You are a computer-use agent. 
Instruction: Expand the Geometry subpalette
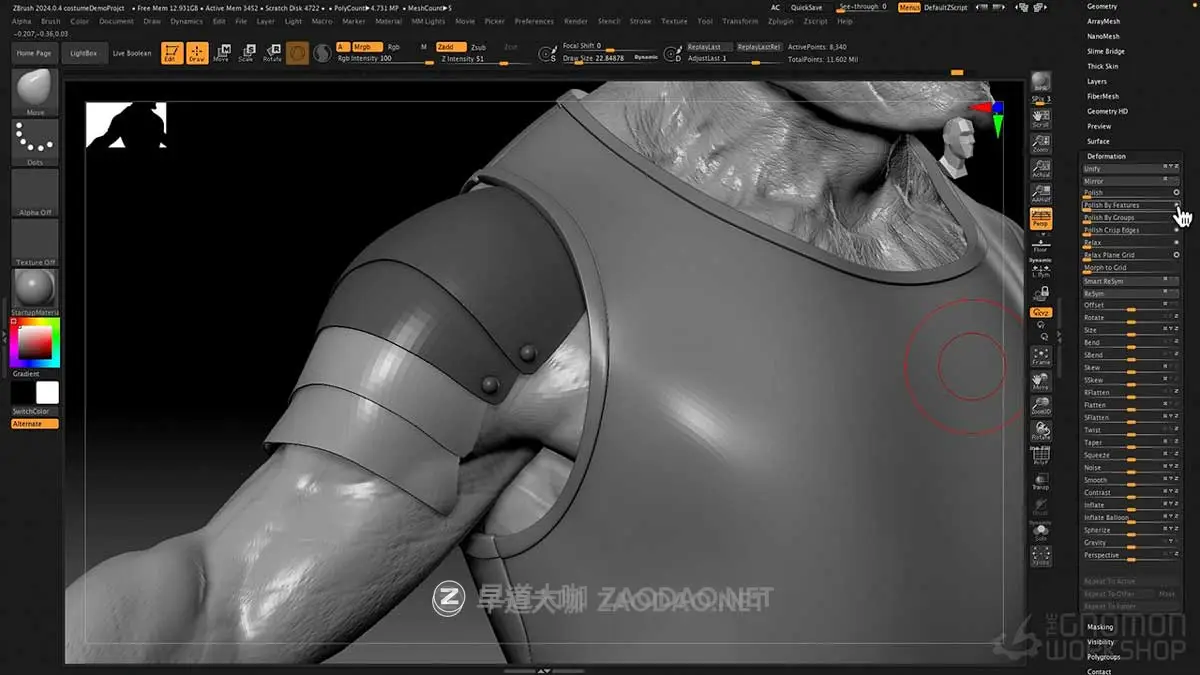pos(1100,6)
